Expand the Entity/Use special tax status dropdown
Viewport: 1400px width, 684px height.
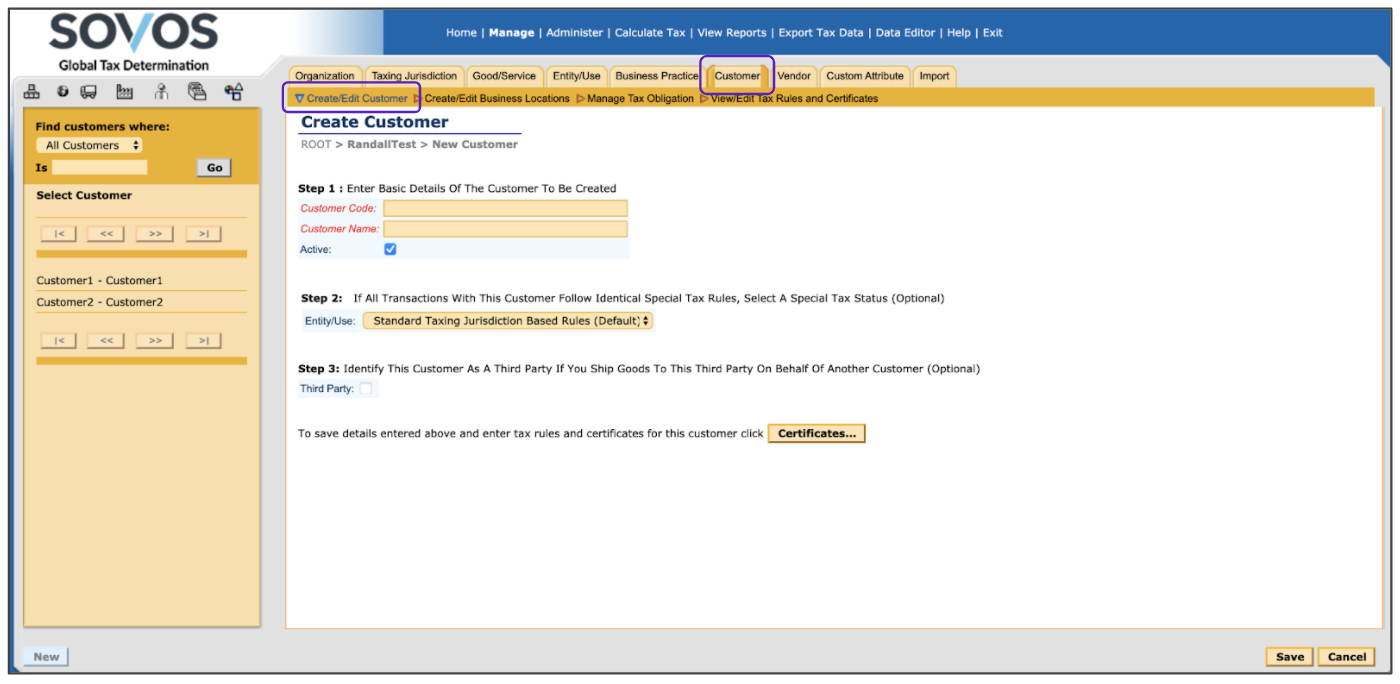point(507,321)
